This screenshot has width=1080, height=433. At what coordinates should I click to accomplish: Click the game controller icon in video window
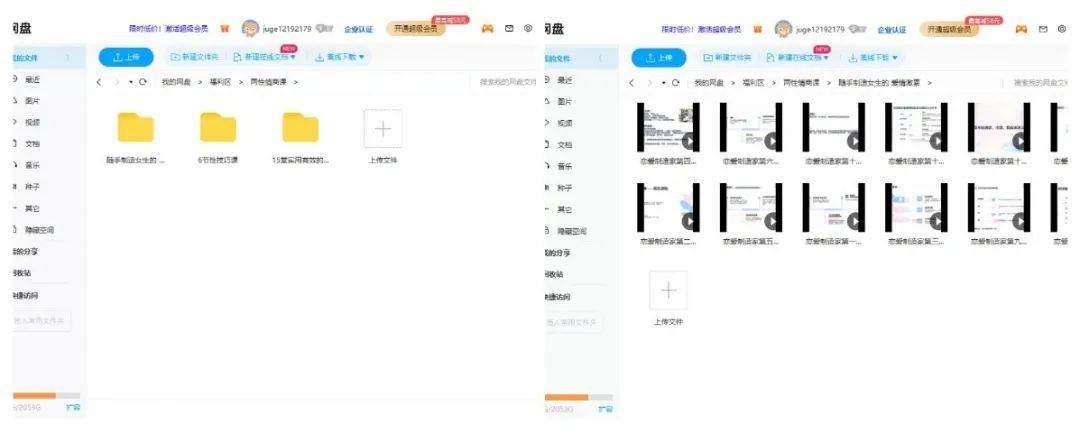1021,29
